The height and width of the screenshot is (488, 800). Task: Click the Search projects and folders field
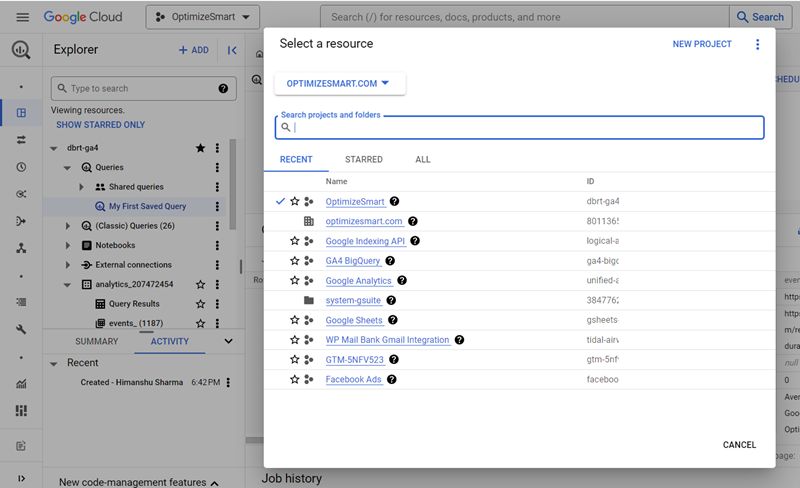[x=519, y=128]
